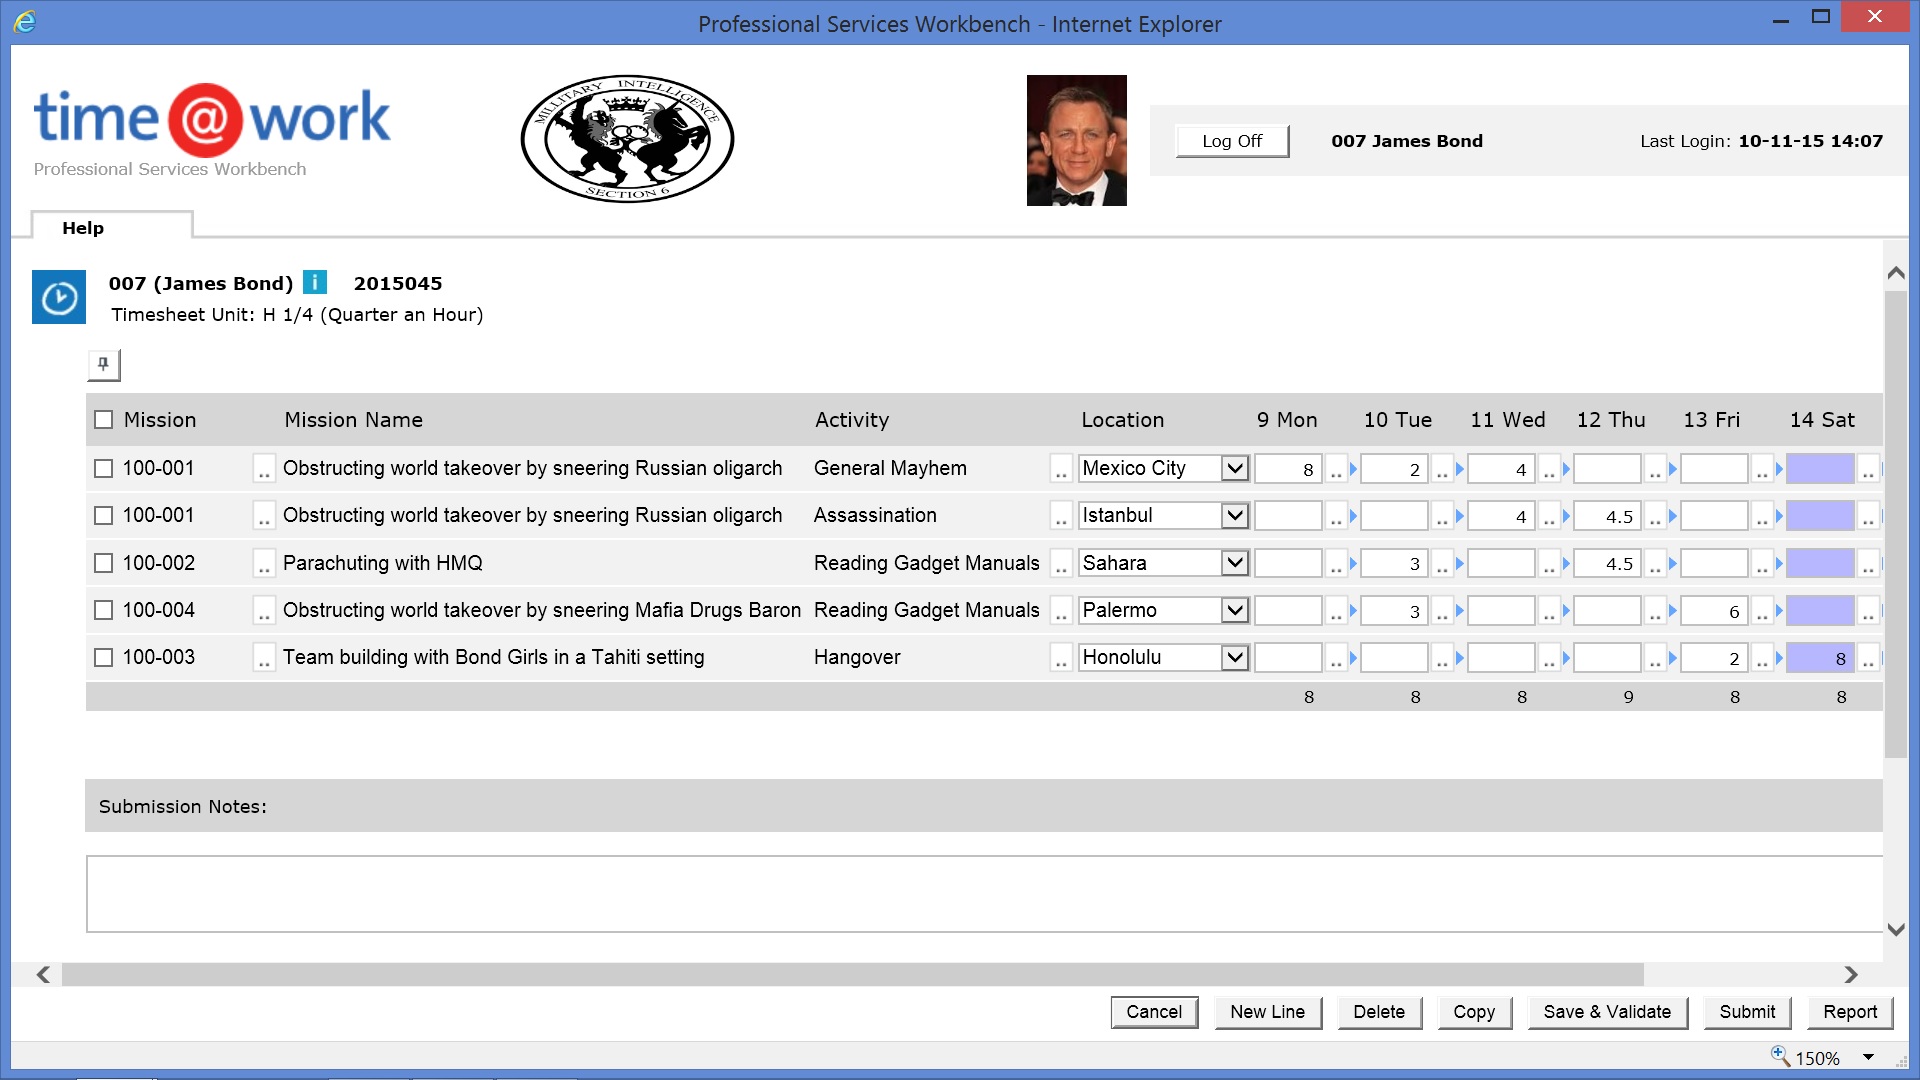The image size is (1920, 1080).
Task: Click James Bond profile photo
Action: (1076, 140)
